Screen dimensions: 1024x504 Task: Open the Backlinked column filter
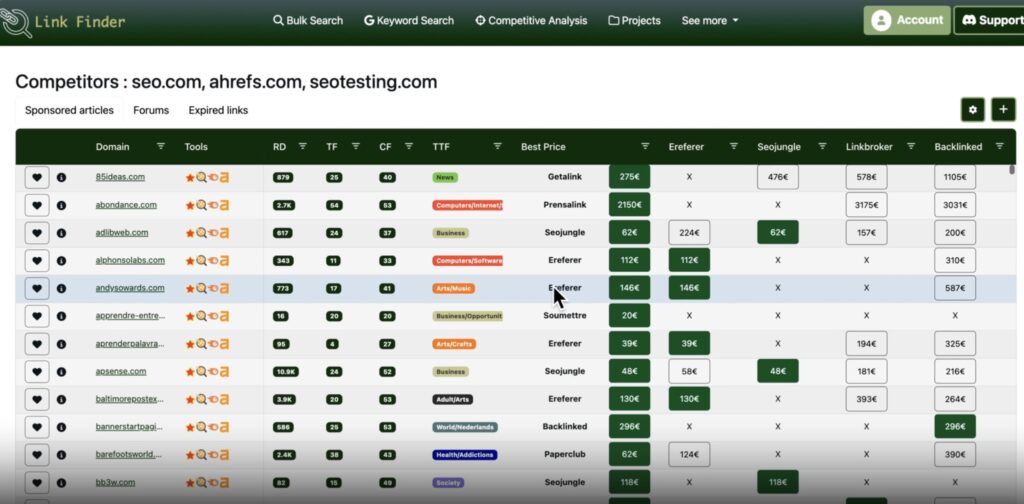pos(999,146)
